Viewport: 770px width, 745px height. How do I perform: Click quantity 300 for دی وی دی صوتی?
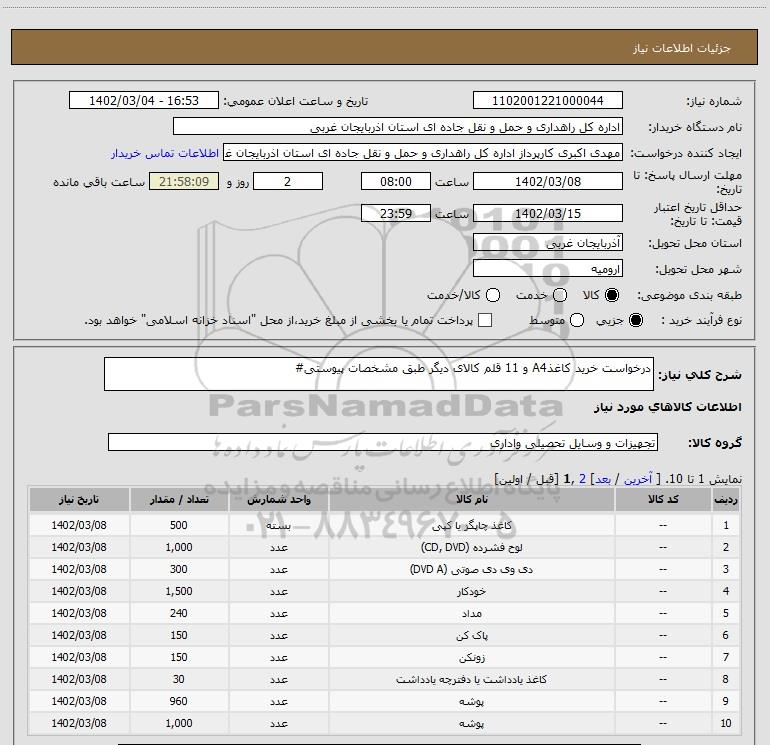tap(179, 569)
